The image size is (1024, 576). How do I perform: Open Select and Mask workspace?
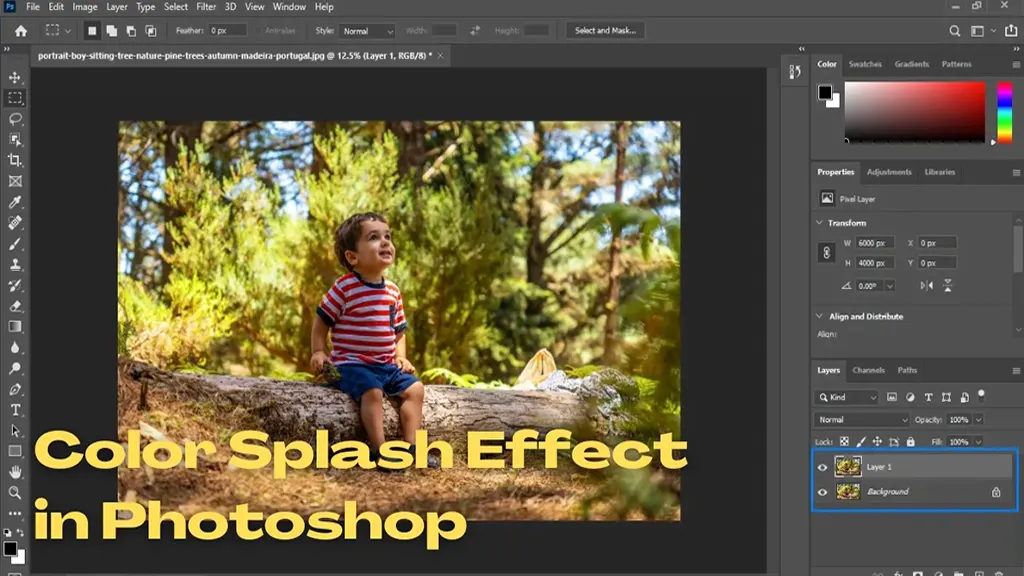605,30
